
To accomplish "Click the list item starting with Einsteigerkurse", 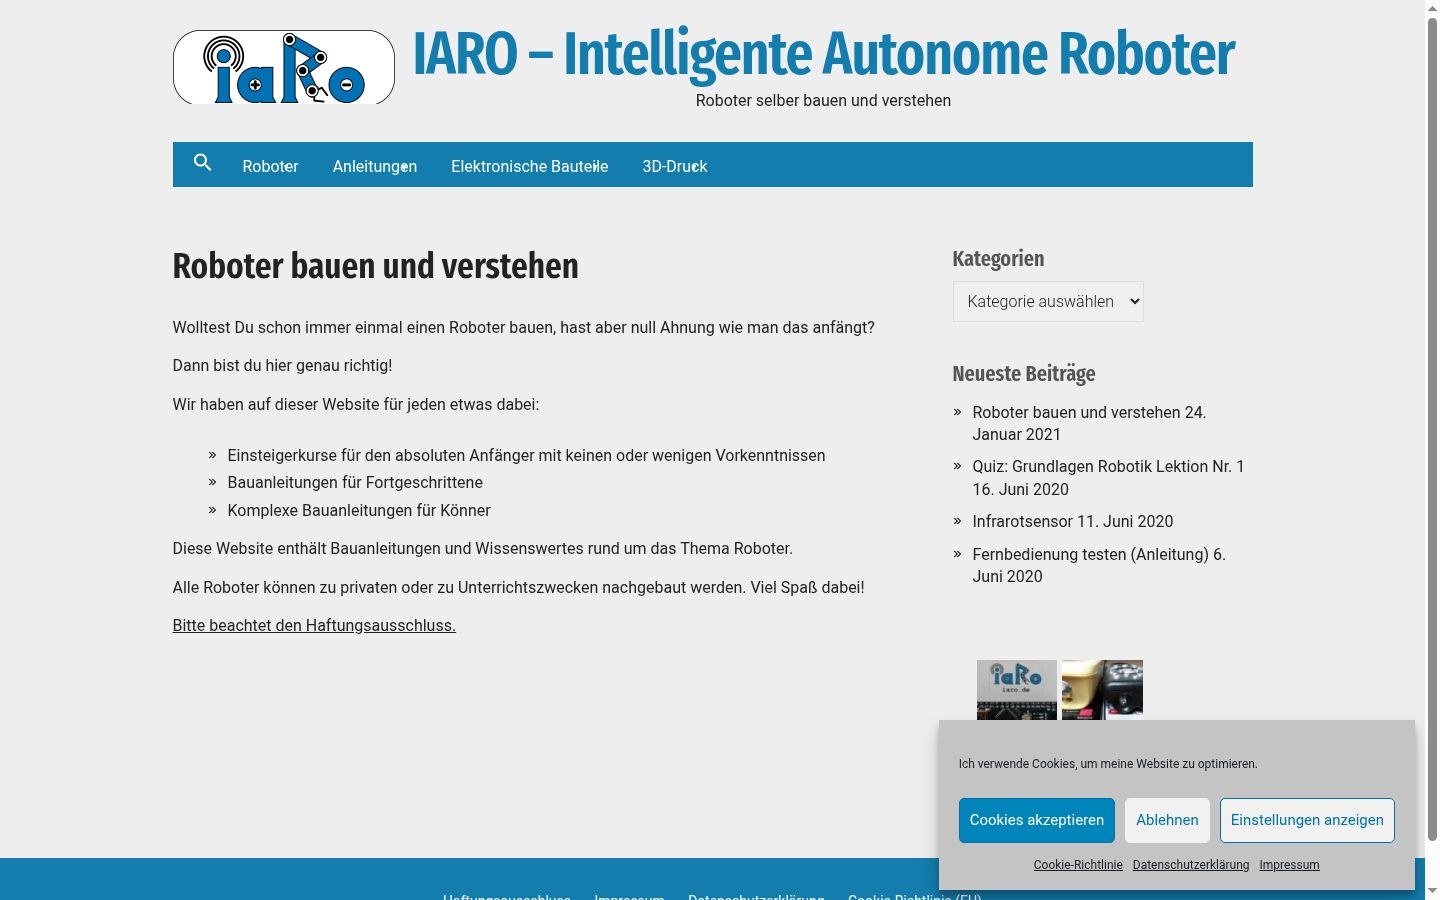I will (526, 455).
